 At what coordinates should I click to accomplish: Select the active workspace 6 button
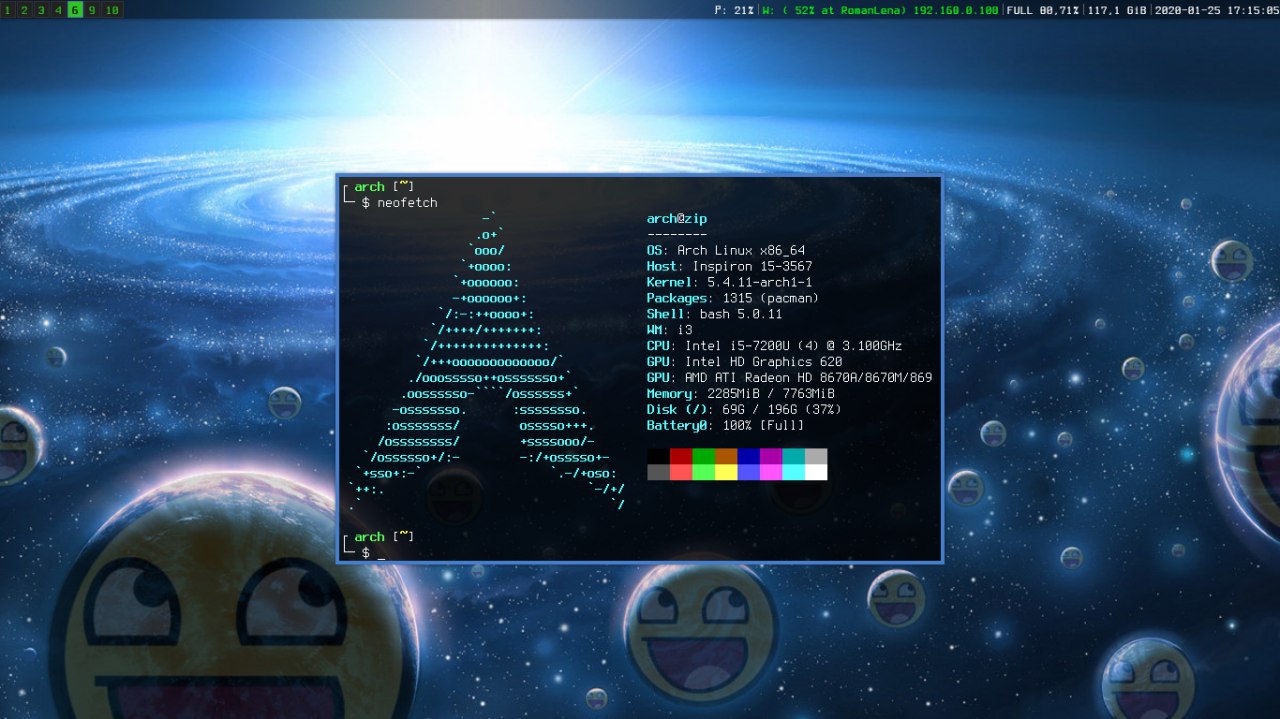(75, 10)
